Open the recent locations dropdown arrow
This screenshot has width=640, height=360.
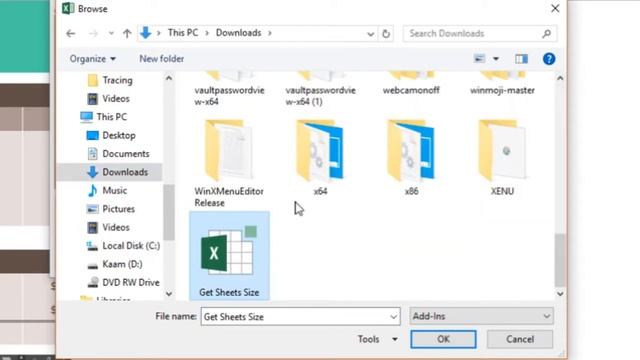click(x=111, y=33)
